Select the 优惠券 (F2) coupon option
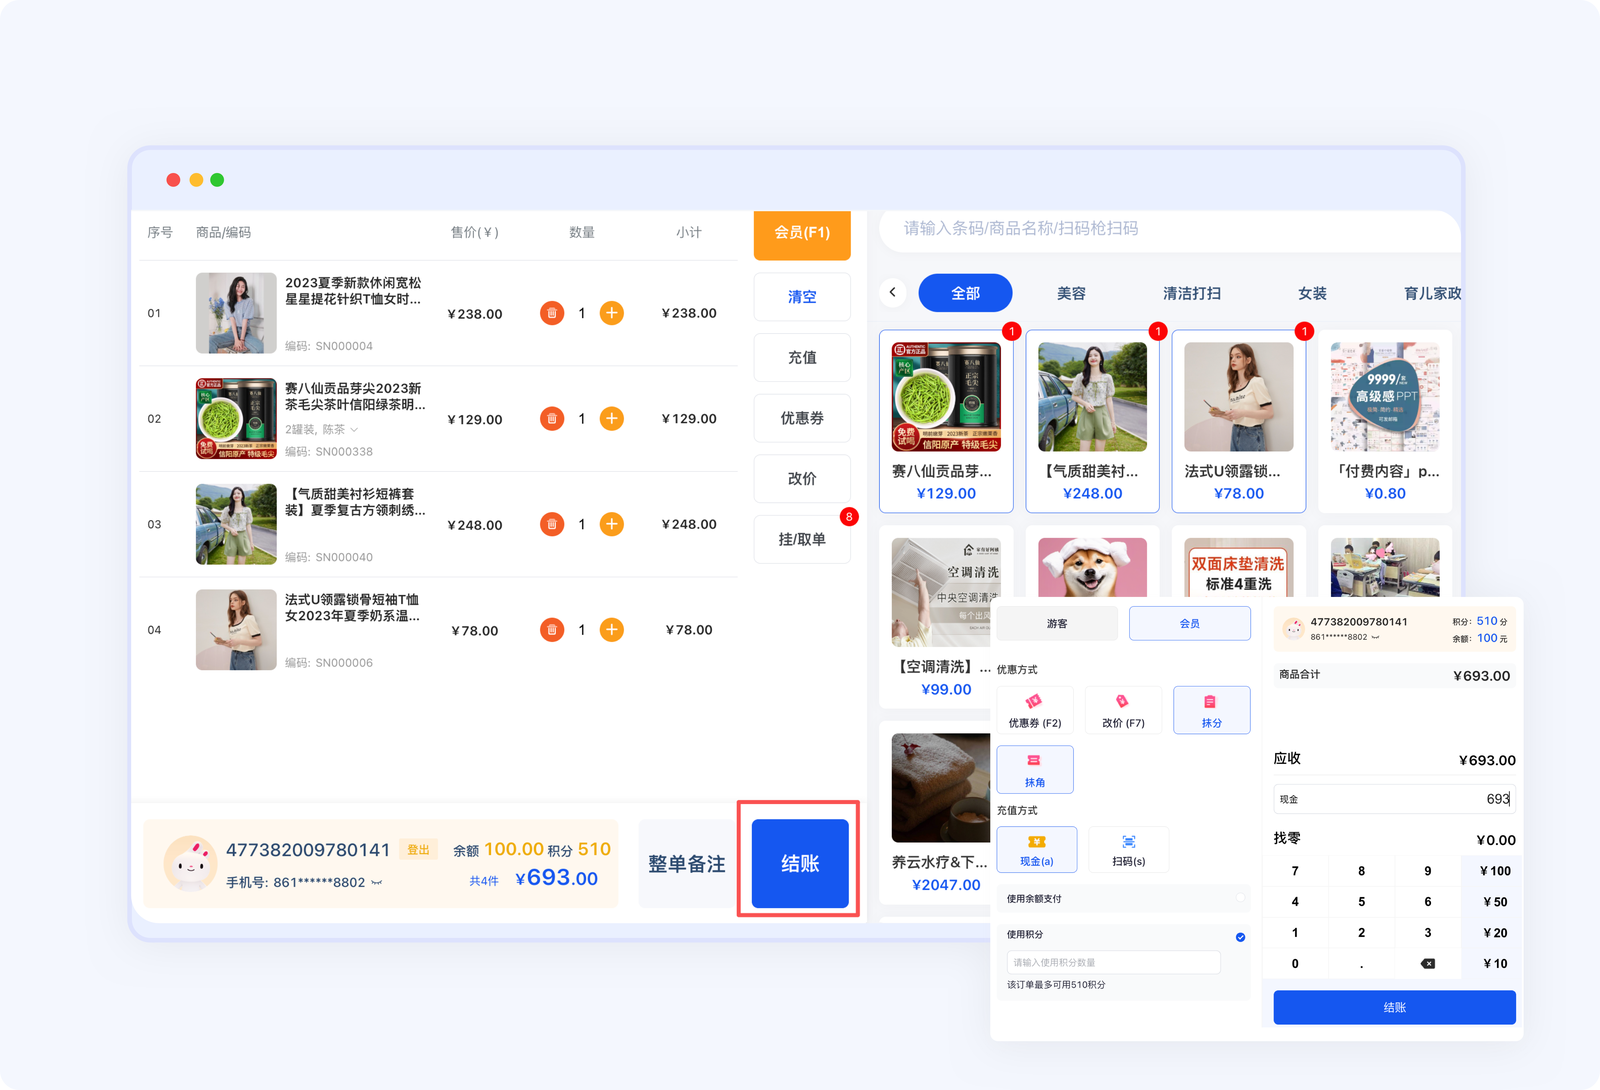 pos(1034,710)
